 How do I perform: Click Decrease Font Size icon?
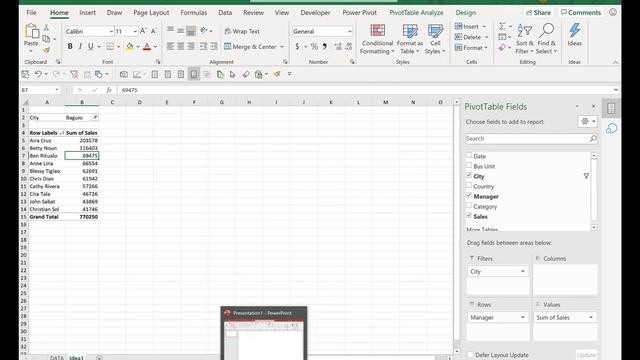coord(153,31)
